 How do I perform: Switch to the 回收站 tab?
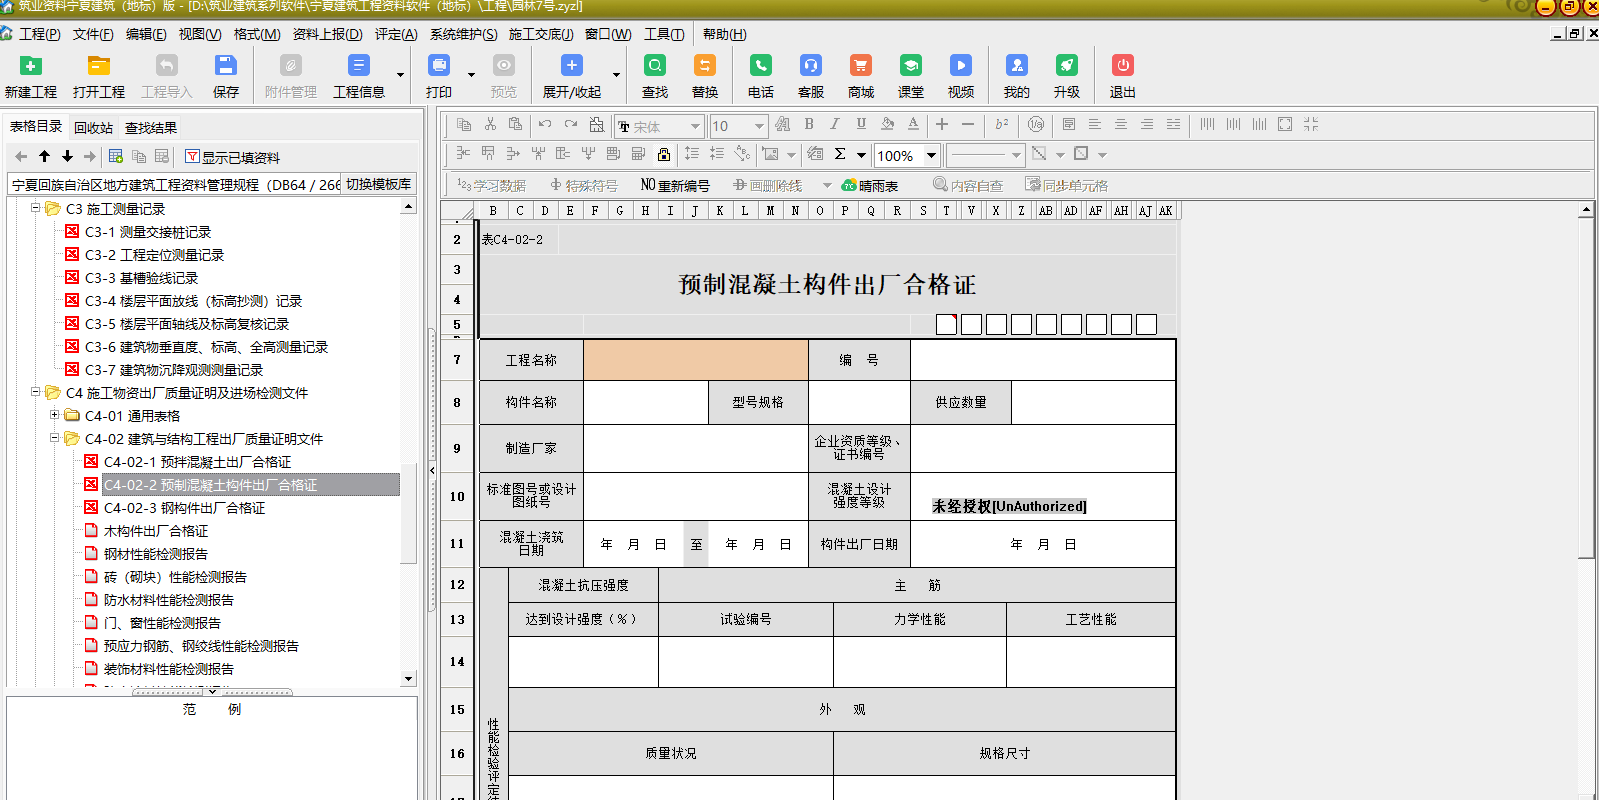pyautogui.click(x=93, y=128)
